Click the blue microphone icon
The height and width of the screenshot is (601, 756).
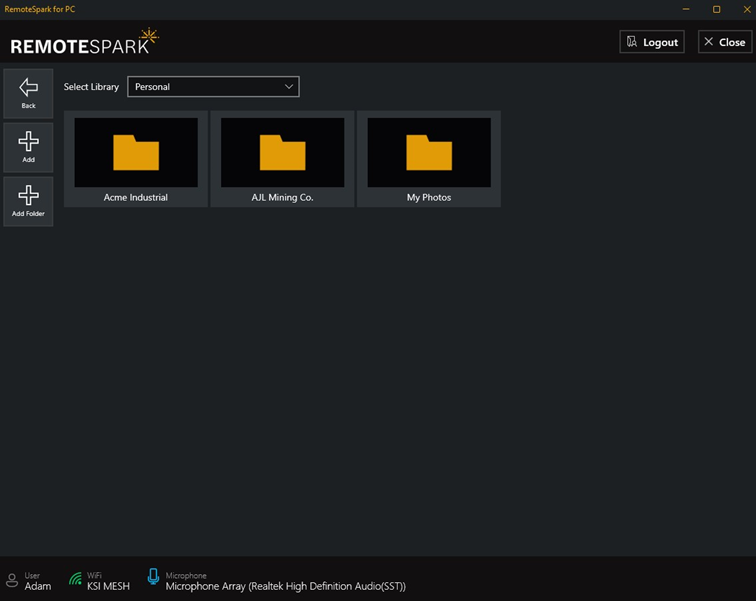(153, 576)
